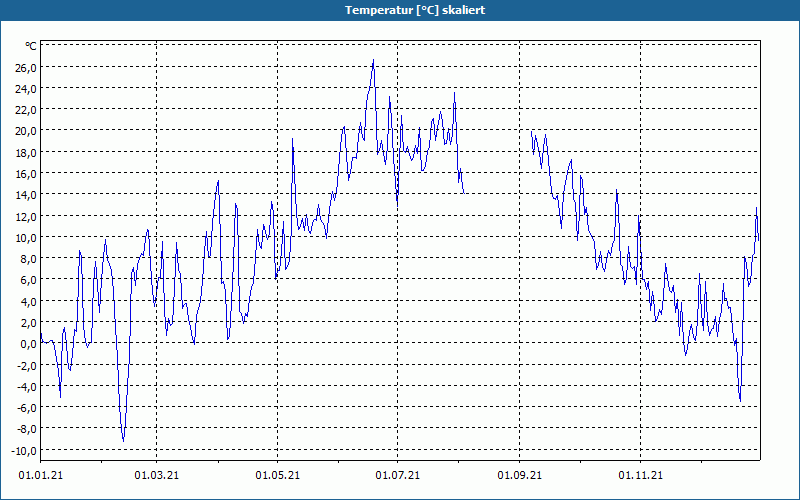Click the 6,0 y-axis label
This screenshot has width=800, height=500.
[x=28, y=280]
